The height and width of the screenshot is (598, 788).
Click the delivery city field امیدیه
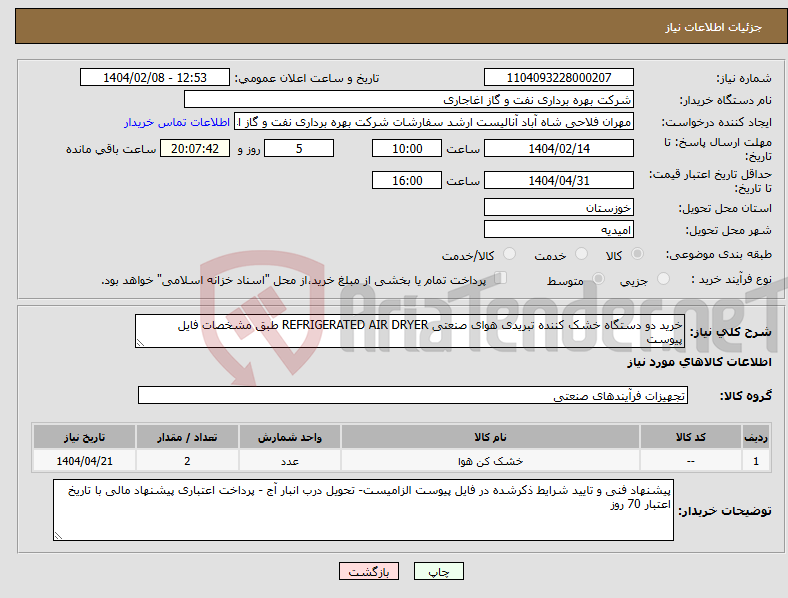pos(558,229)
